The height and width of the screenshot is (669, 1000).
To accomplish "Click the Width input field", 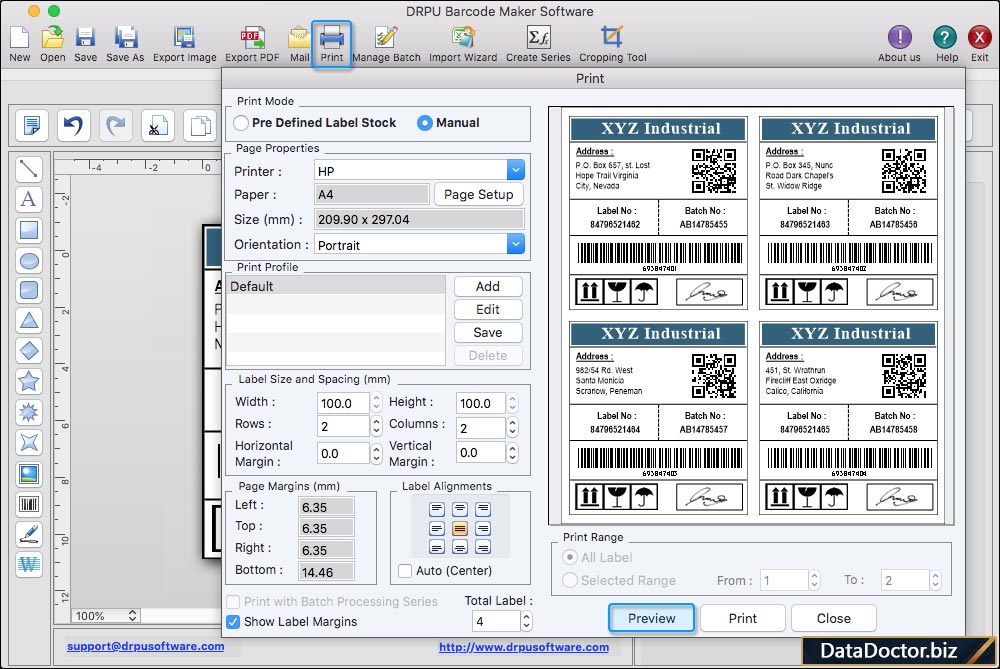I will 343,403.
